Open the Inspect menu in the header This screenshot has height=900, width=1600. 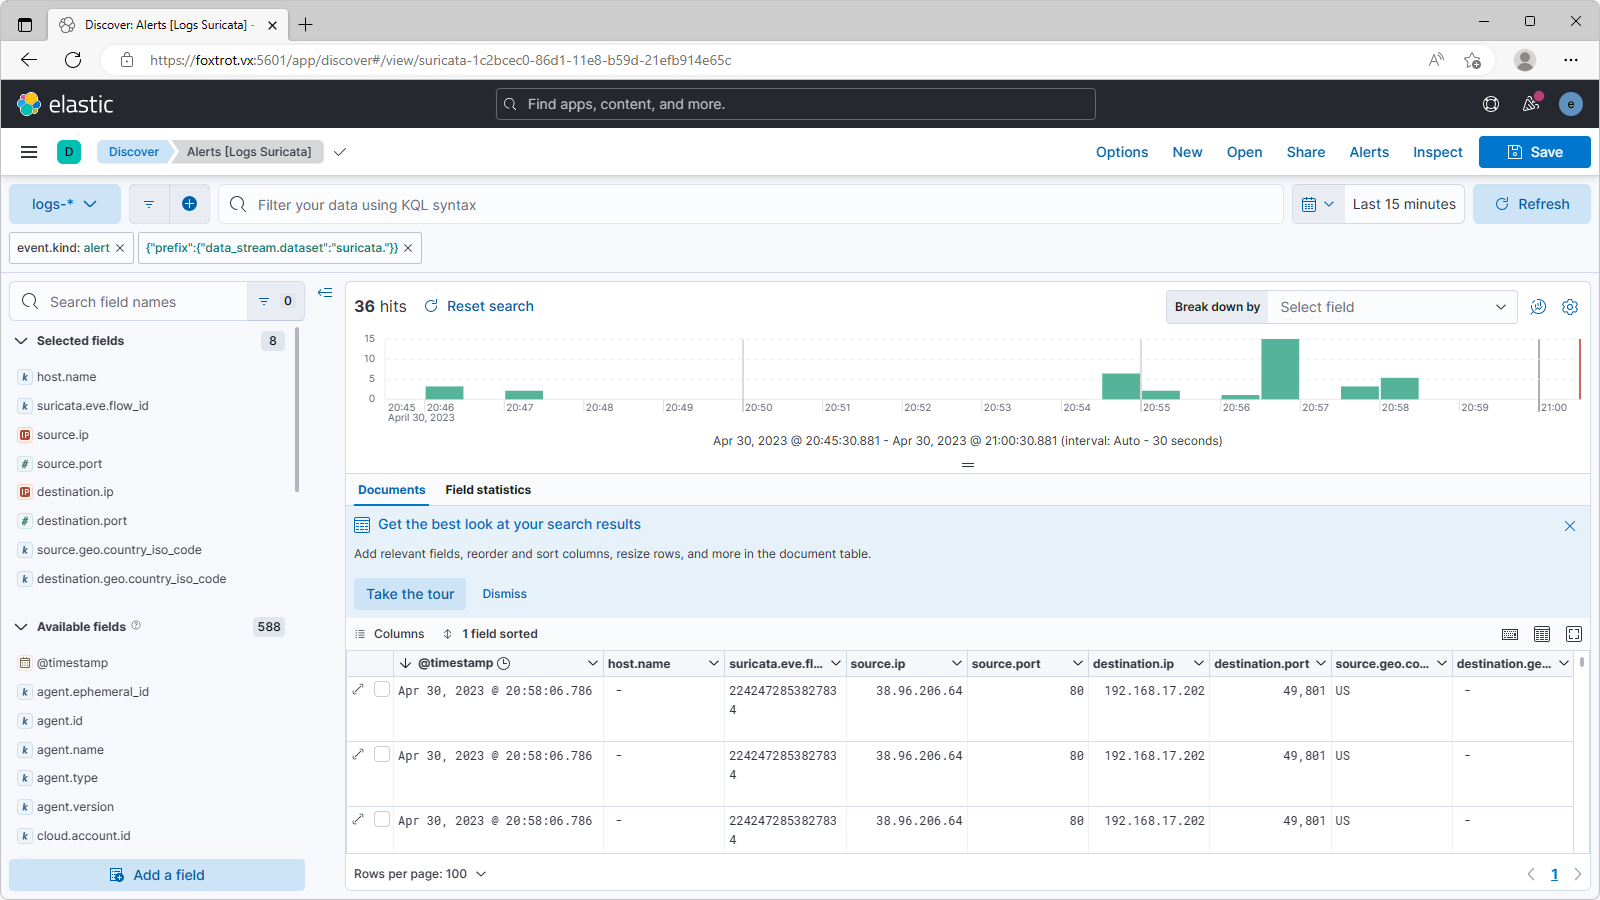click(x=1437, y=151)
